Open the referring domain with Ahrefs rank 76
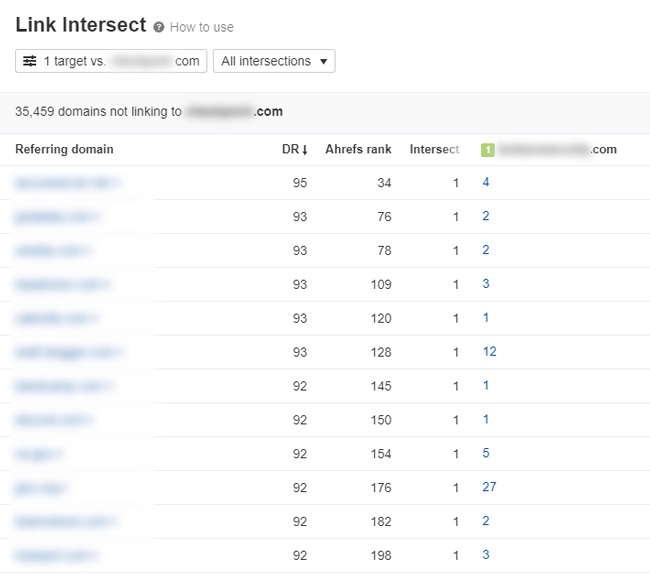650x575 pixels. click(x=58, y=217)
